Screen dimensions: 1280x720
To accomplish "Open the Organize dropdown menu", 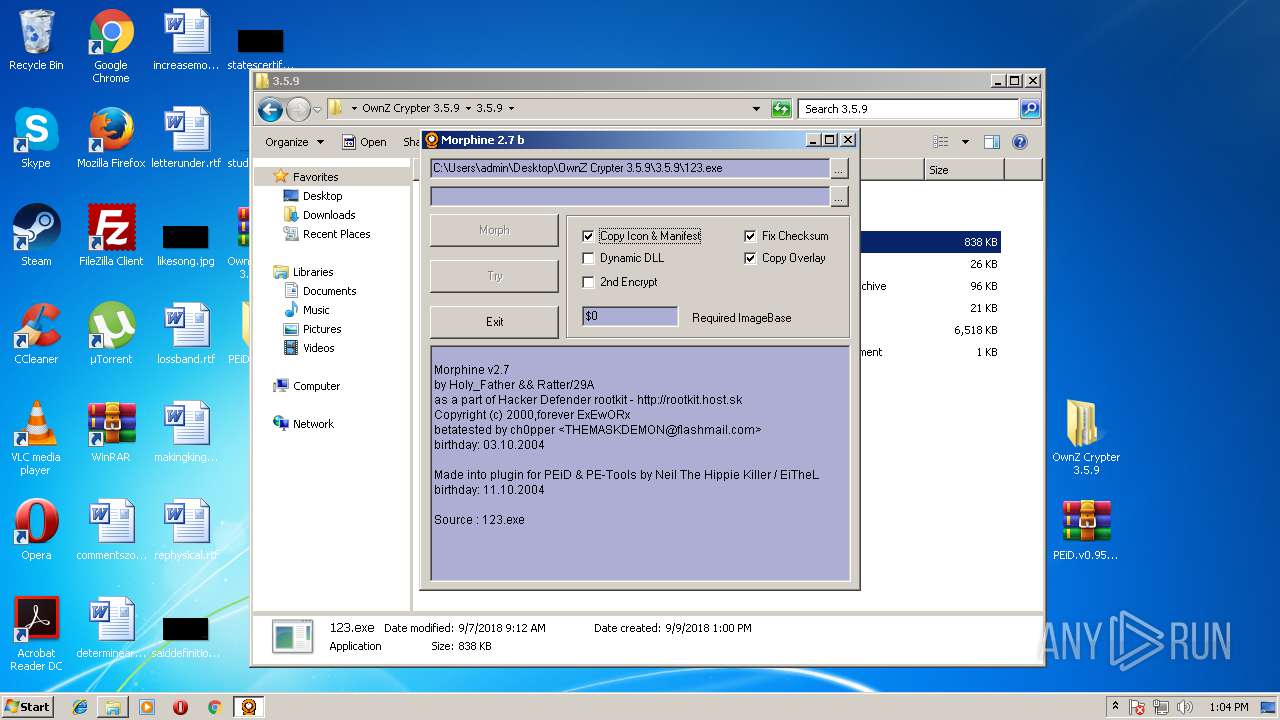I will tap(294, 142).
